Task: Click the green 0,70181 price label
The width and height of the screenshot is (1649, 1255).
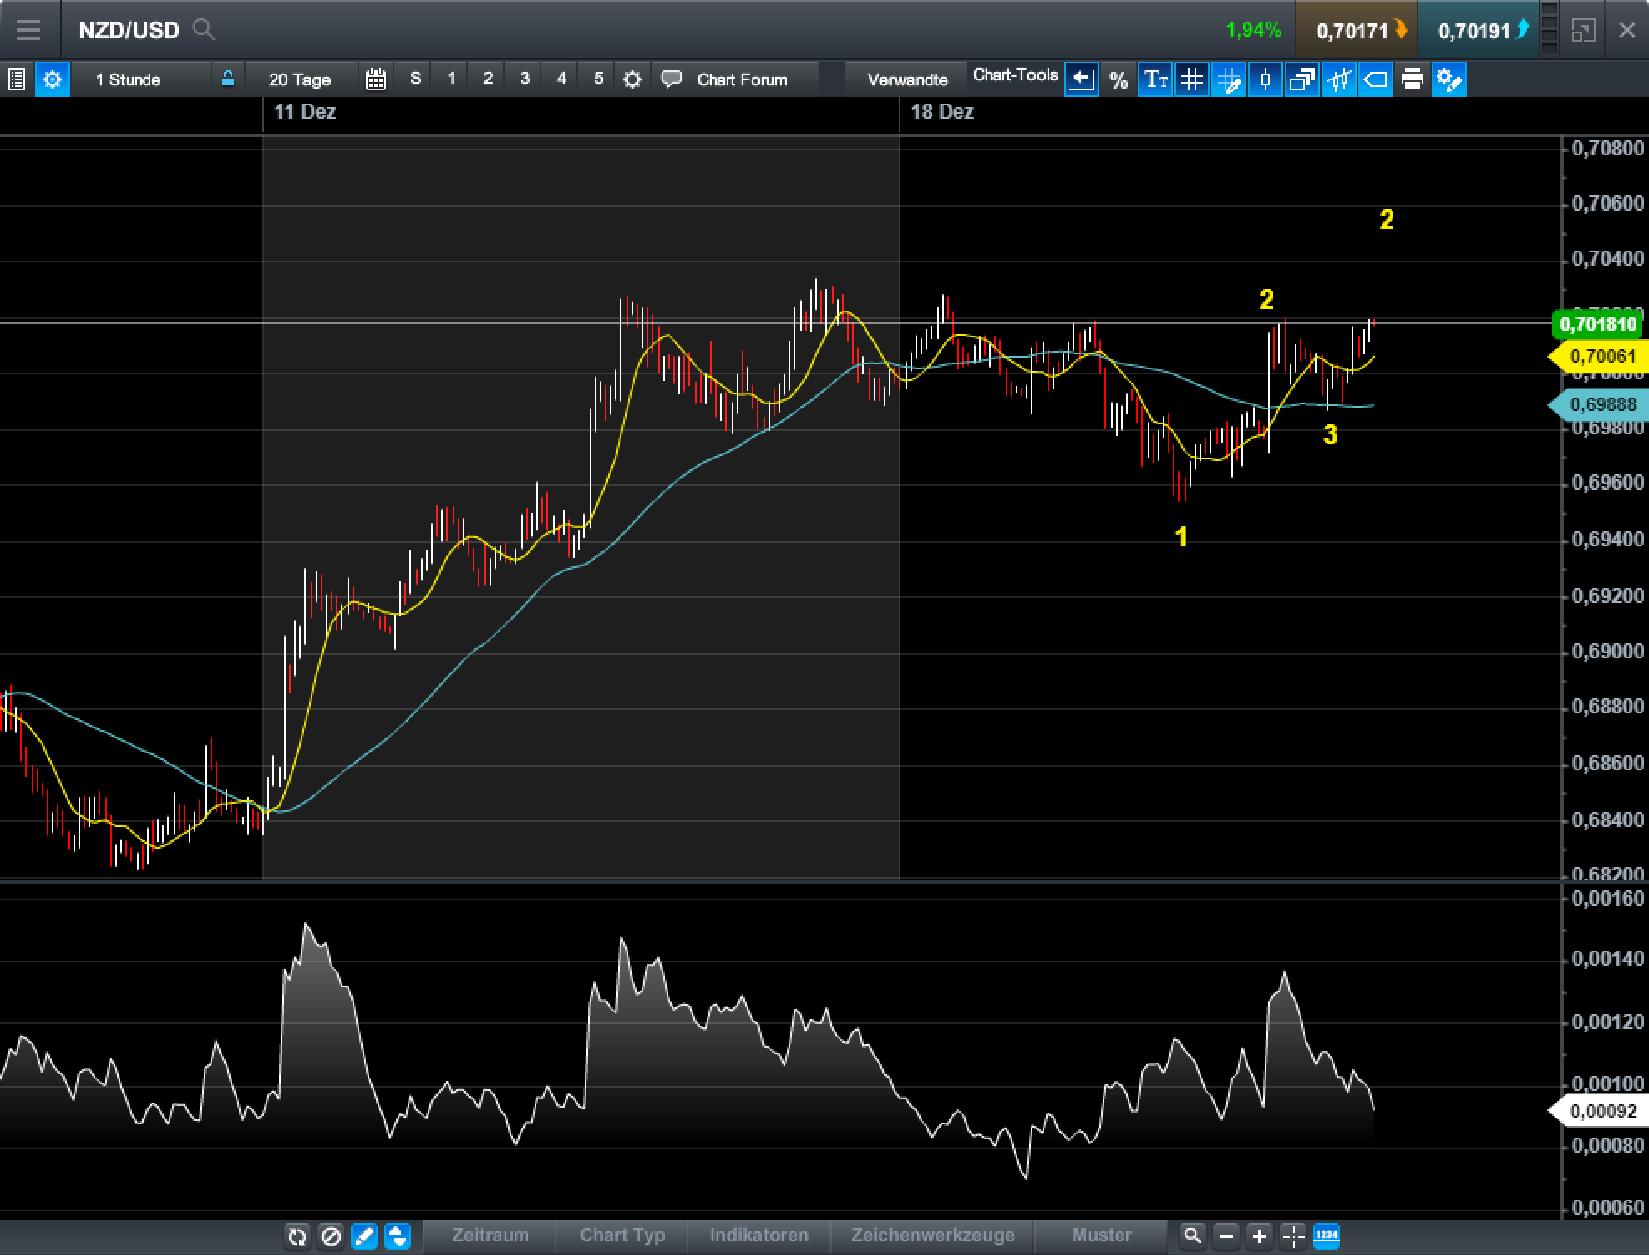Action: coord(1596,324)
